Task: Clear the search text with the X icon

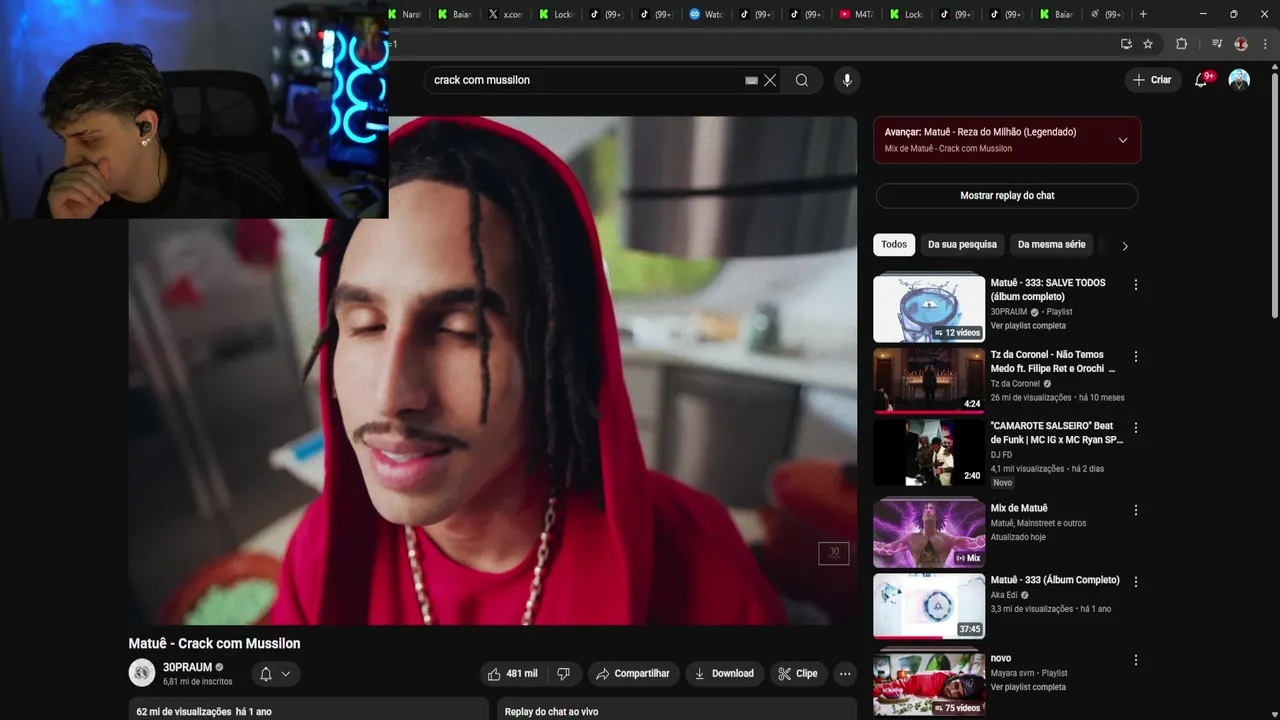Action: [770, 80]
